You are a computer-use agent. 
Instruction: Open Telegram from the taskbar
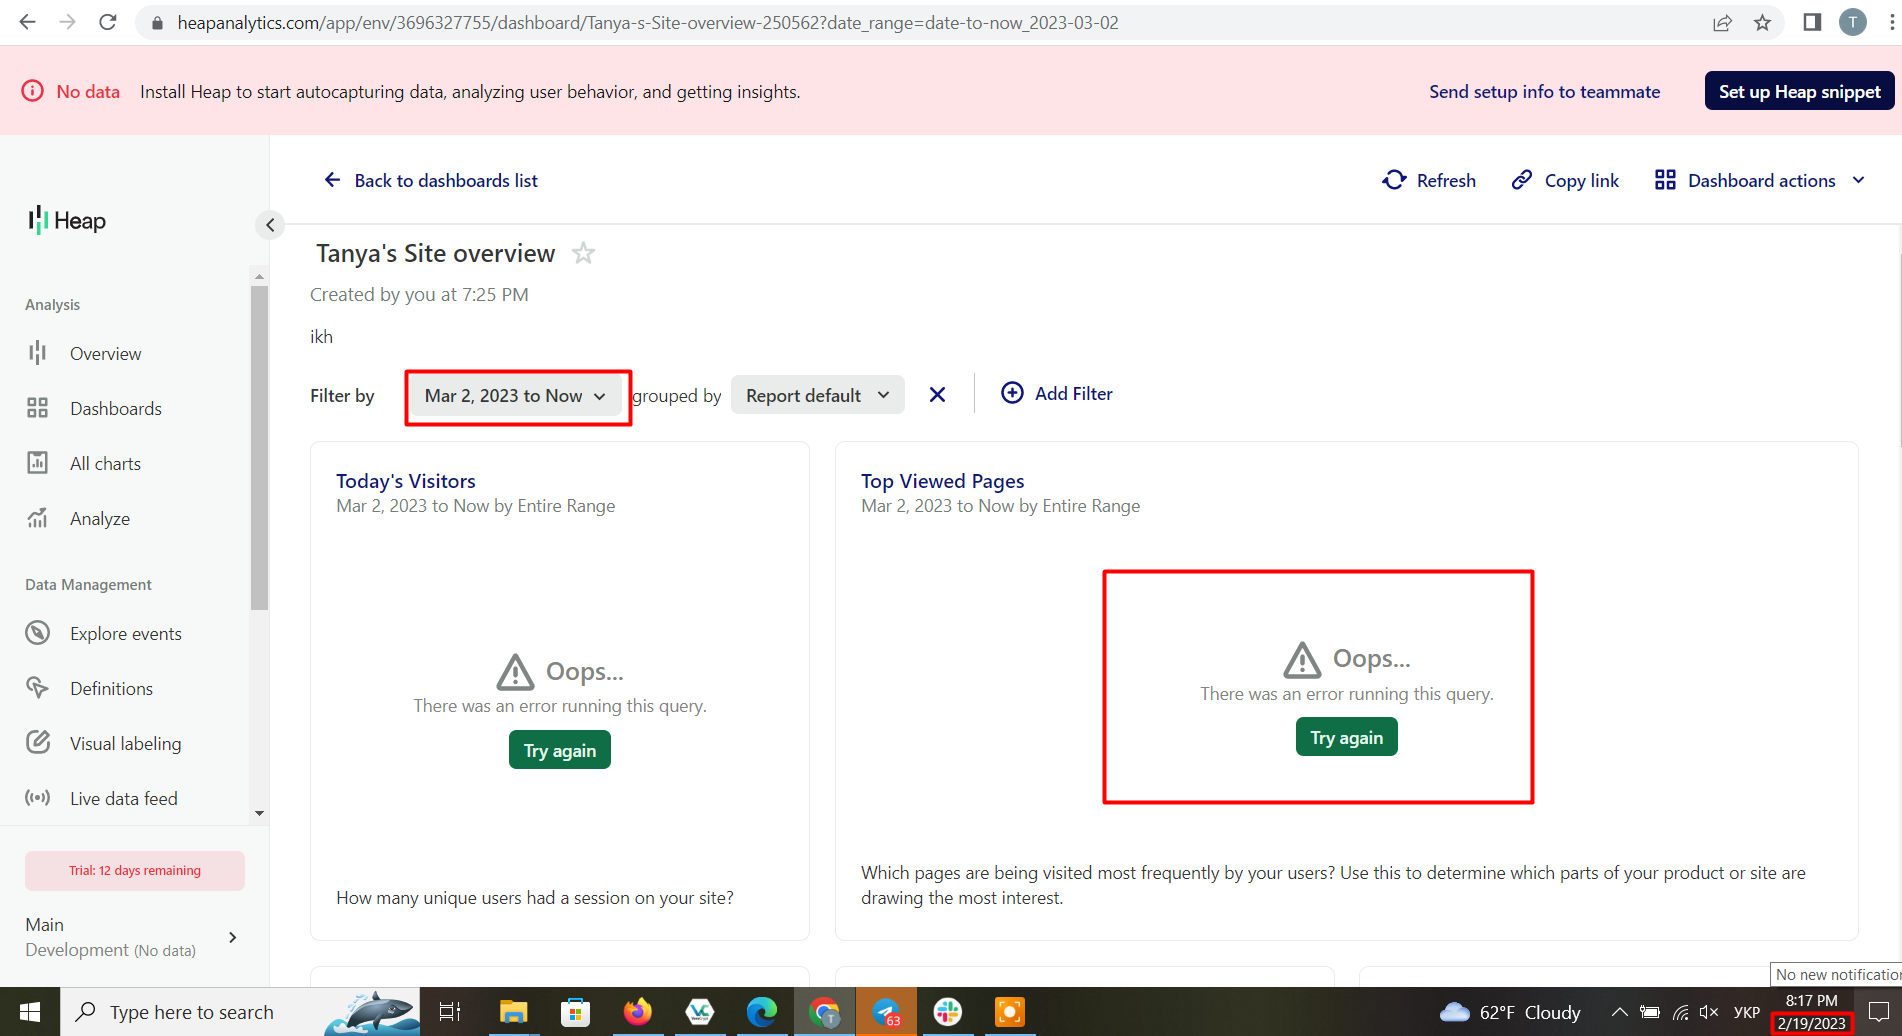(x=886, y=1012)
